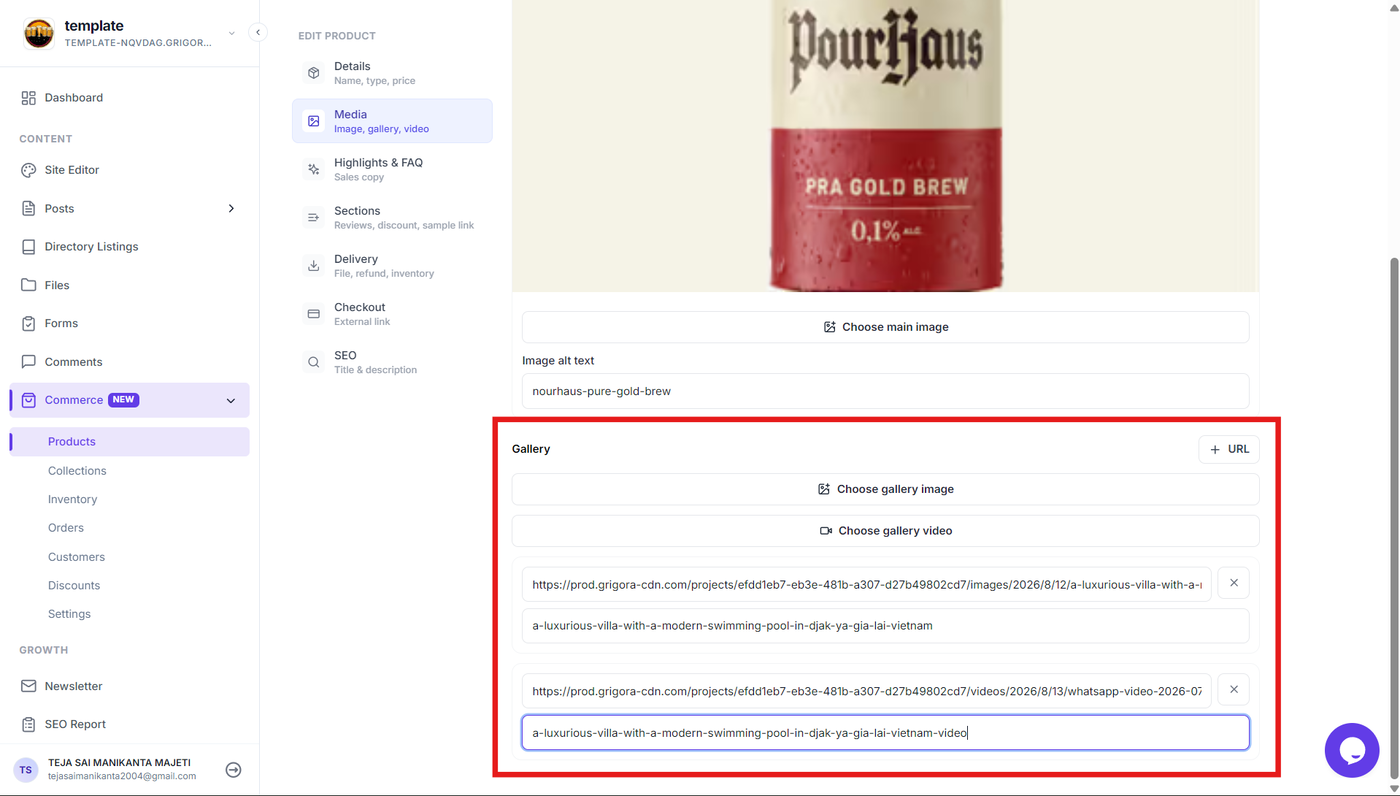The image size is (1400, 796).
Task: Click the template site logo avatar
Action: point(39,33)
